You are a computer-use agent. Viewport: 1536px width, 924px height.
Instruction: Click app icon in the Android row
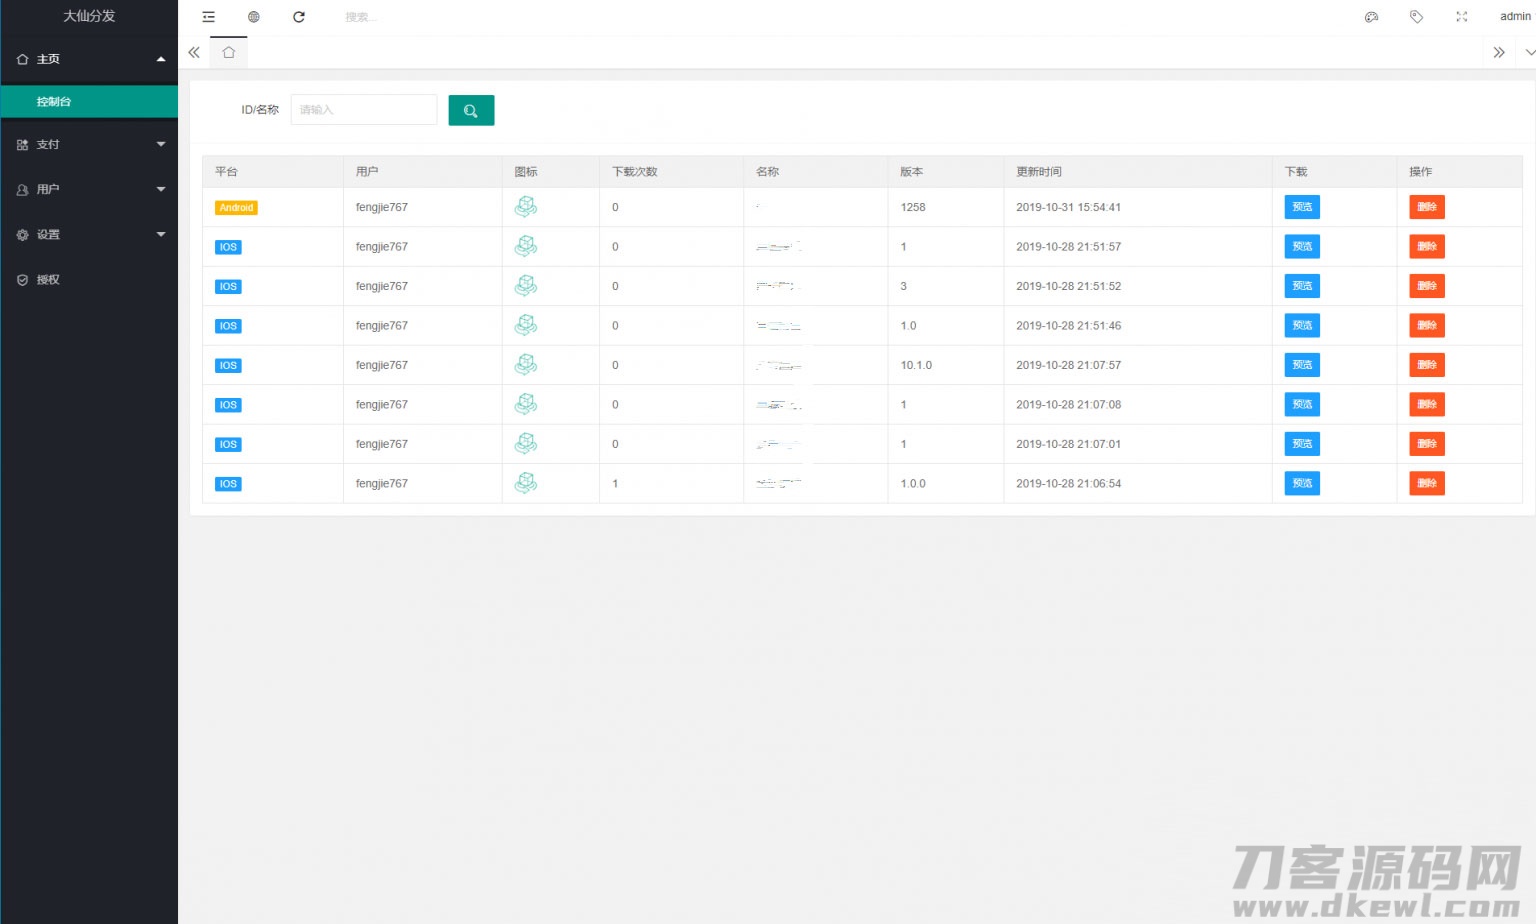coord(525,207)
